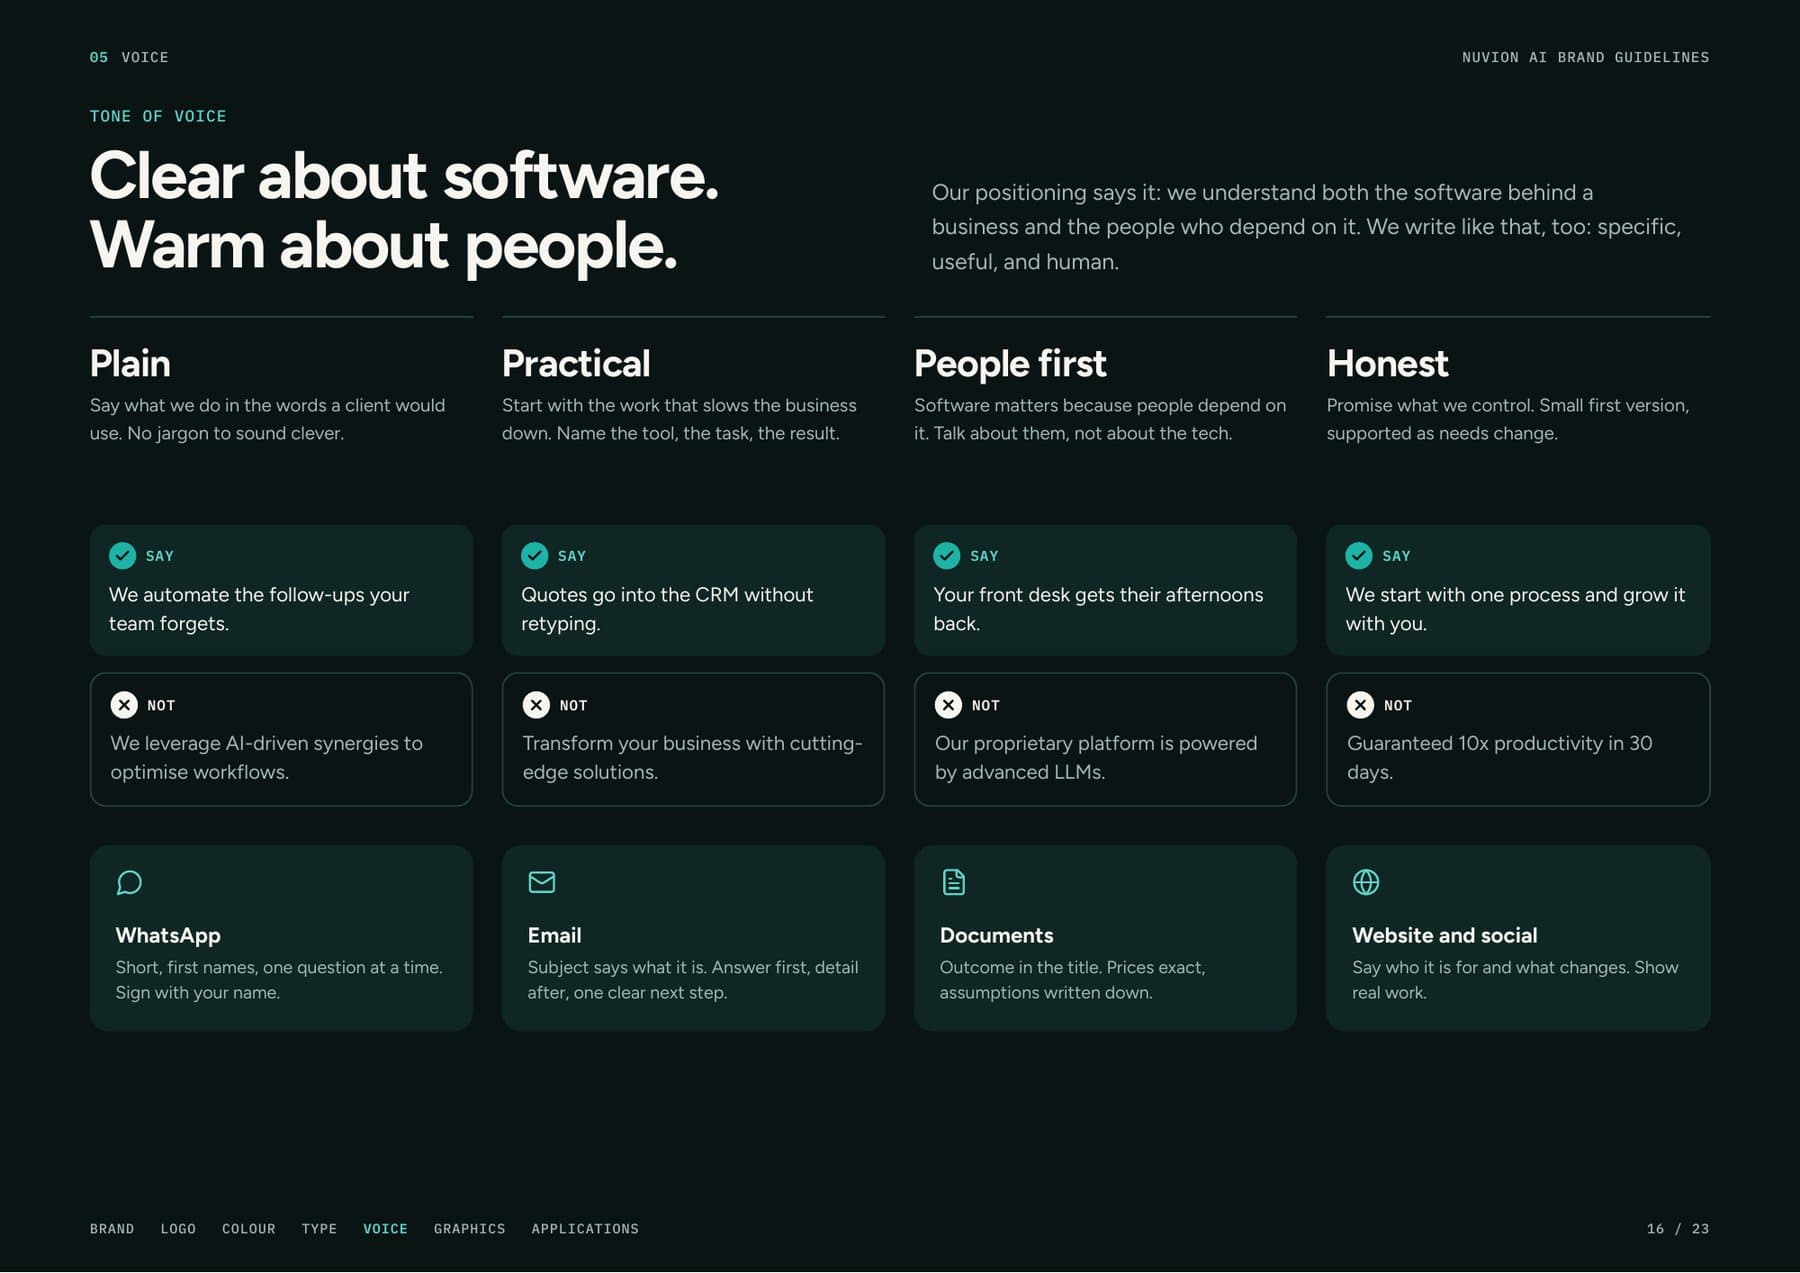Click the 'Practical' principle heading
The width and height of the screenshot is (1800, 1273).
coord(576,363)
